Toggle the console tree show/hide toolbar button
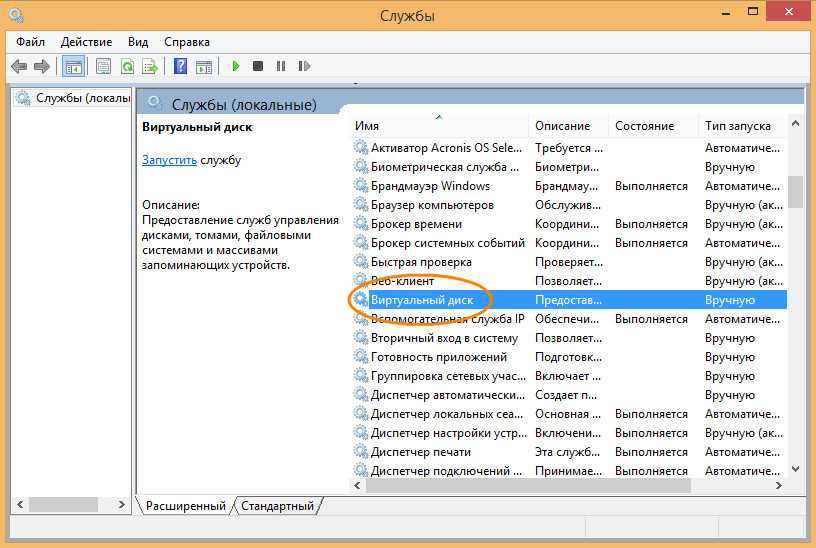Screen dimensions: 816x548 pos(73,67)
